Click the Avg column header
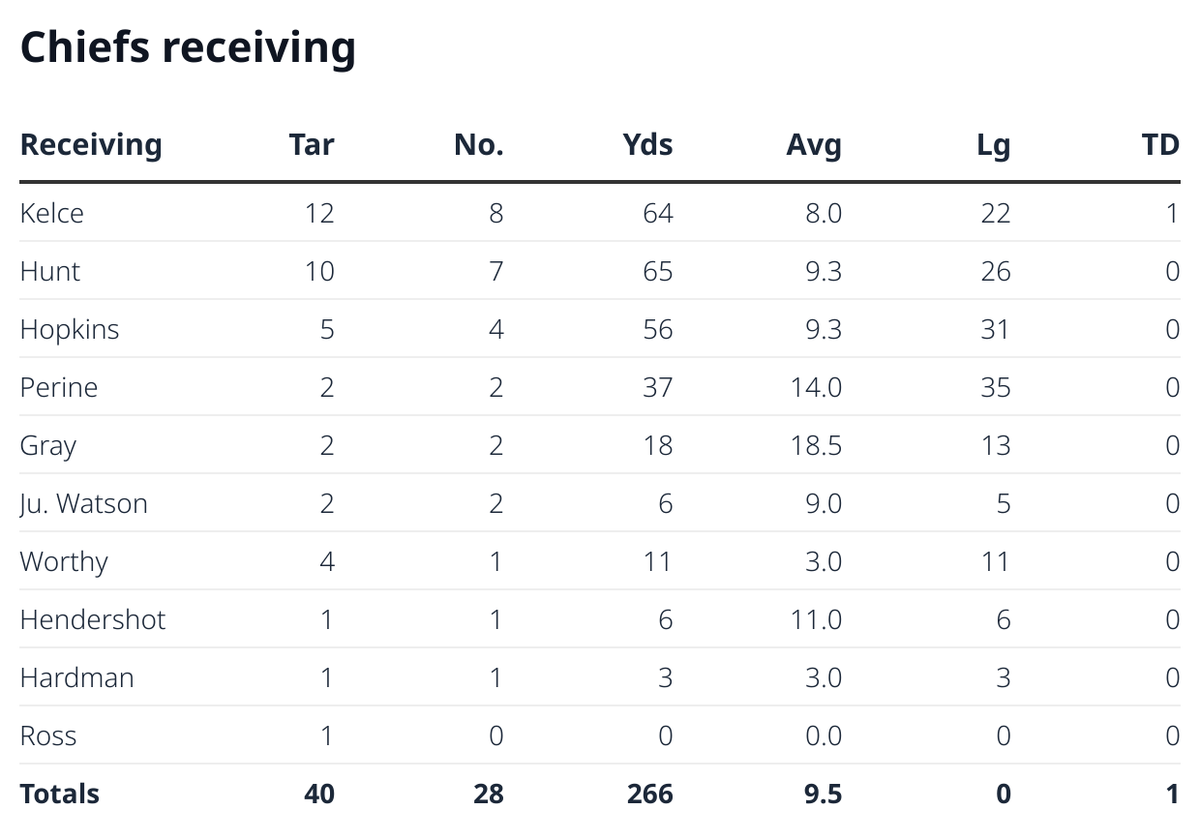The image size is (1200, 840). [x=814, y=146]
